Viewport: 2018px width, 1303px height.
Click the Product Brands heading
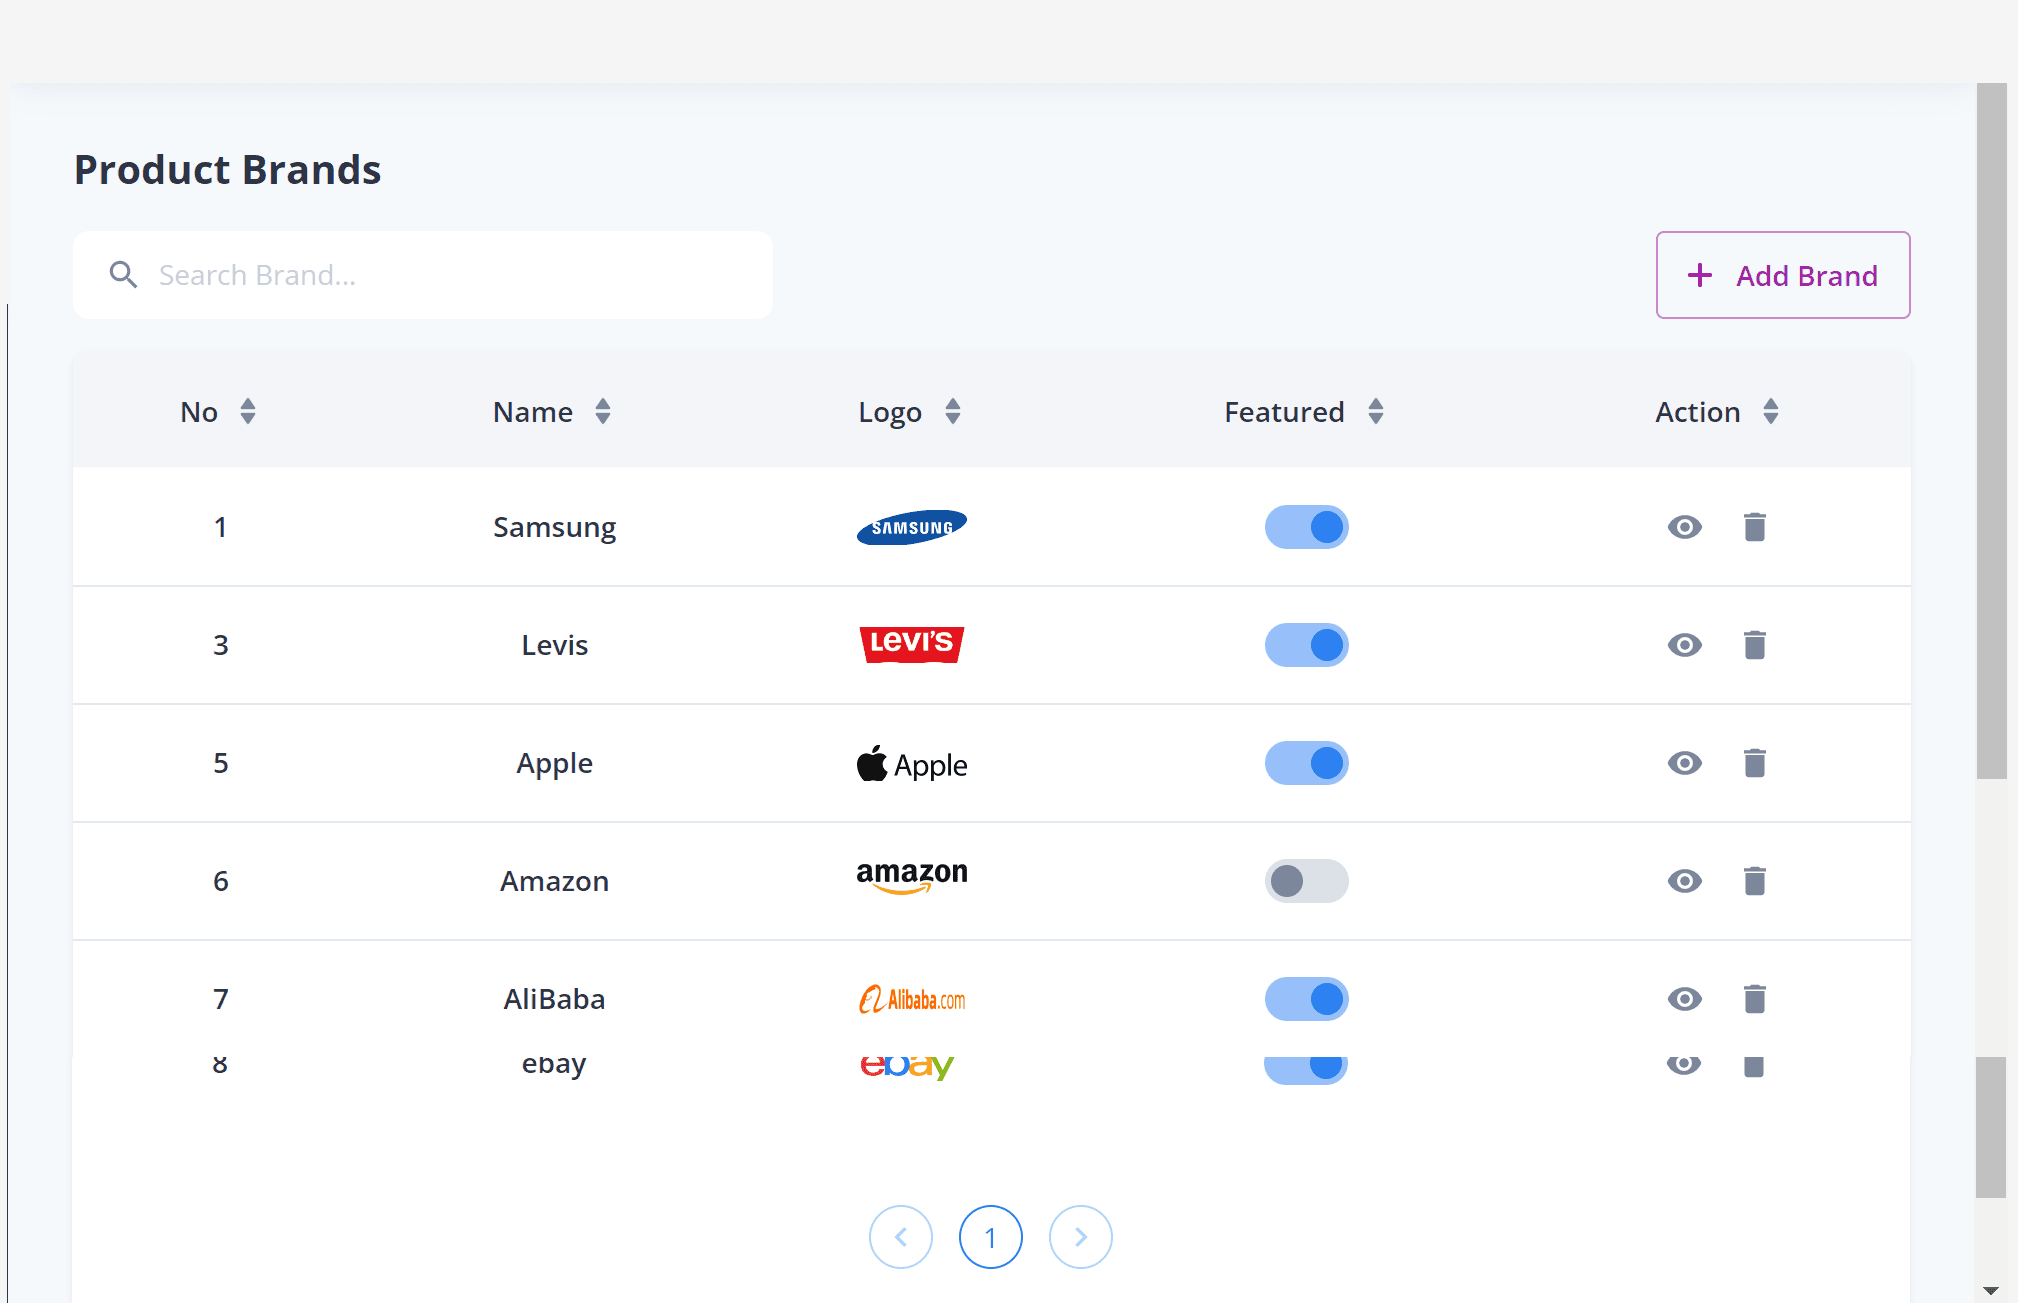coord(228,170)
